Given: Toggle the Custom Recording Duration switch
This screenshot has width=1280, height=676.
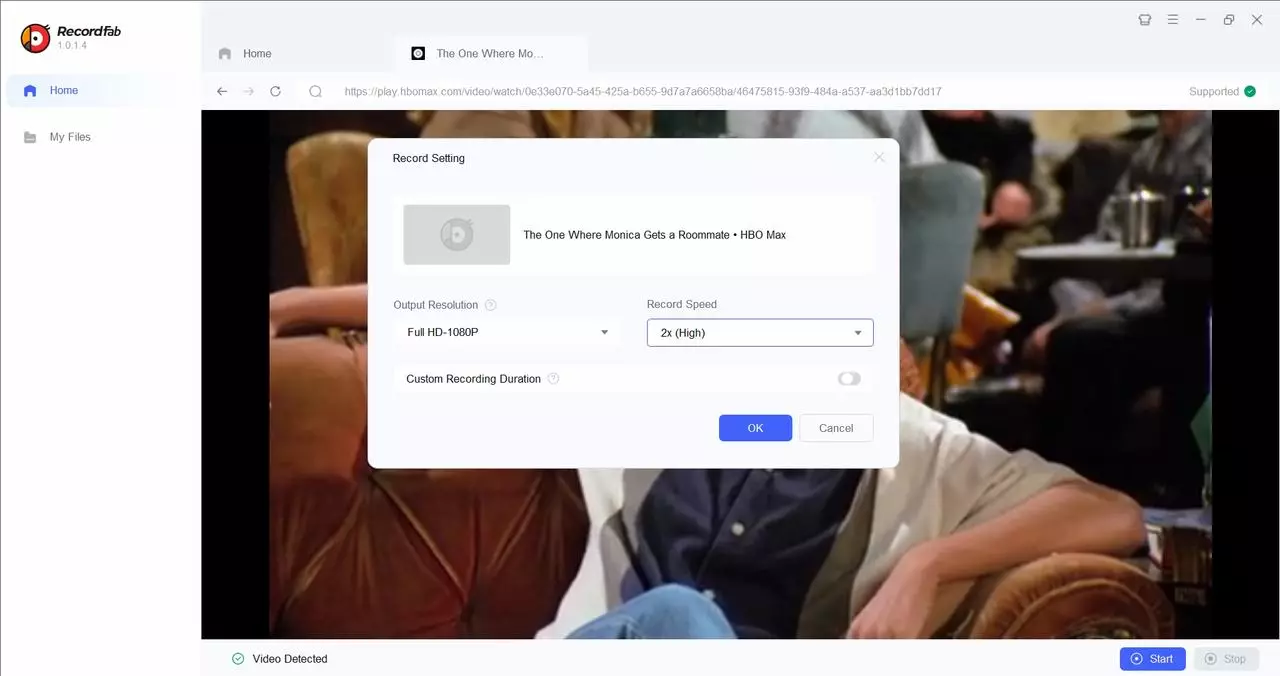Looking at the screenshot, I should (849, 379).
